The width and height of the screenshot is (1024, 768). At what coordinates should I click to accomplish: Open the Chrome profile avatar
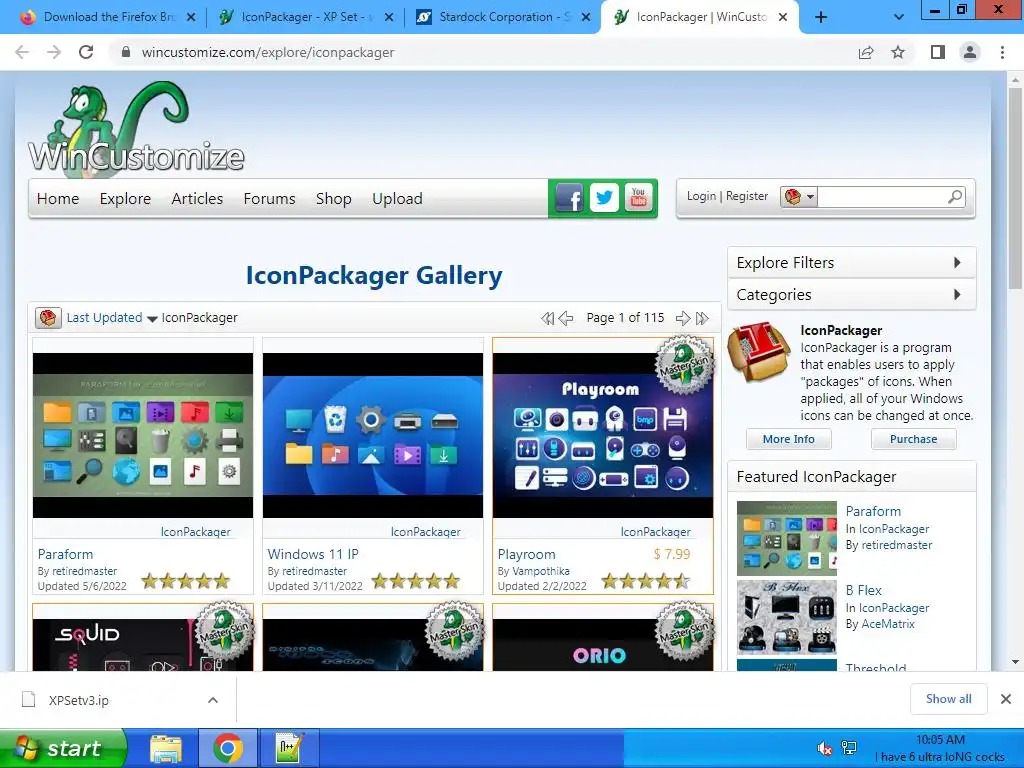(x=970, y=52)
